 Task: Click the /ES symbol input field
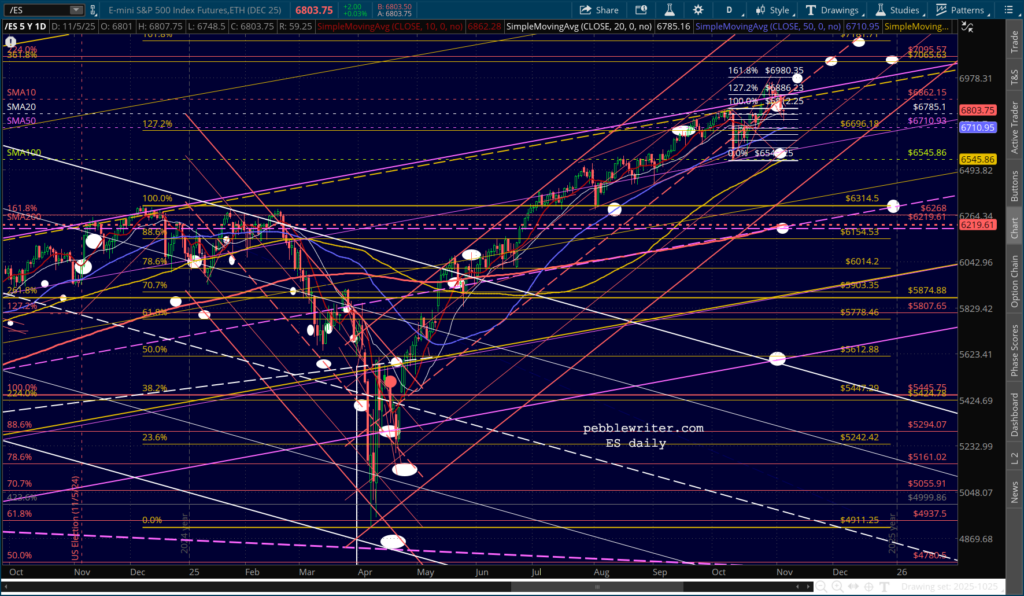32,10
